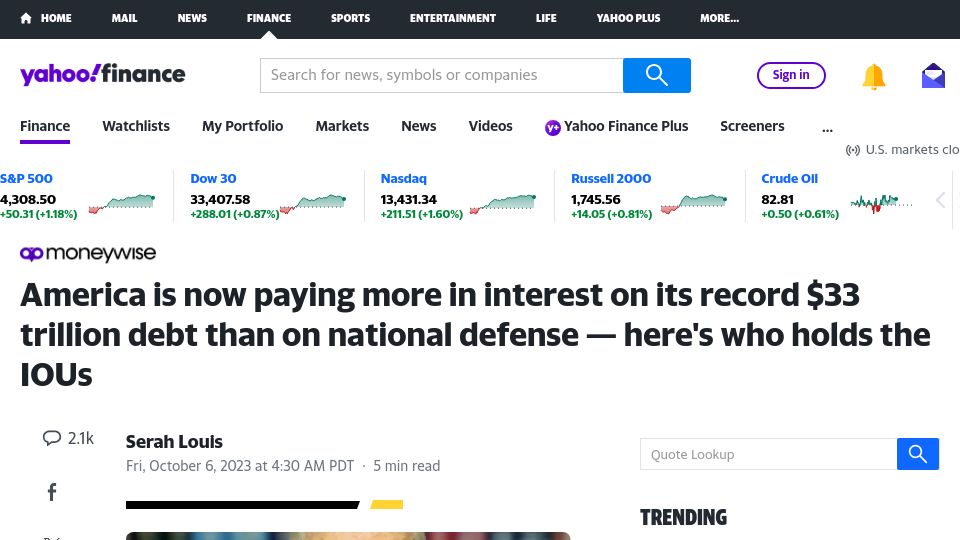Switch to the Watchlists tab
This screenshot has width=960, height=540.
pos(136,126)
